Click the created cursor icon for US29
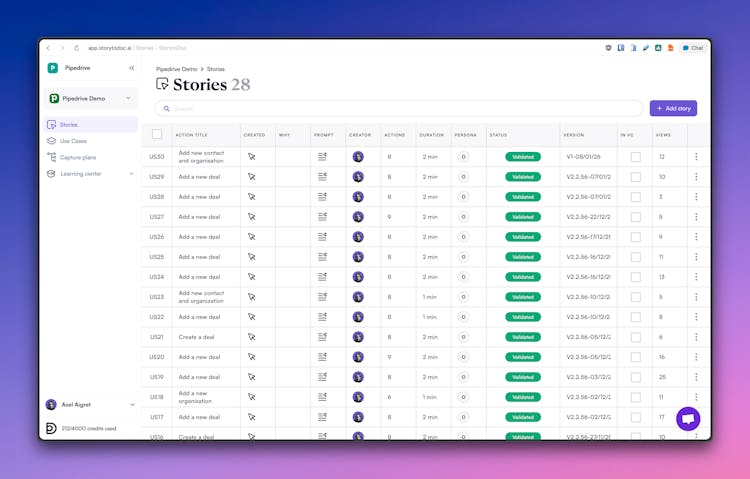750x479 pixels. 252,177
